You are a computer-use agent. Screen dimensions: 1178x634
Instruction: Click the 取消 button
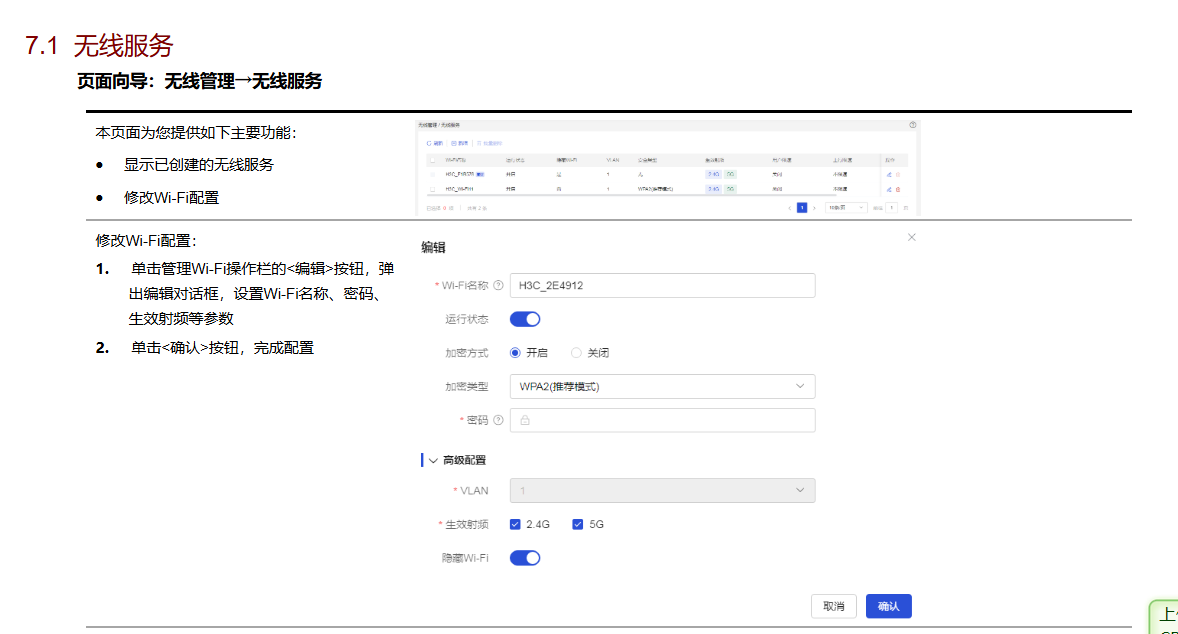[x=833, y=606]
